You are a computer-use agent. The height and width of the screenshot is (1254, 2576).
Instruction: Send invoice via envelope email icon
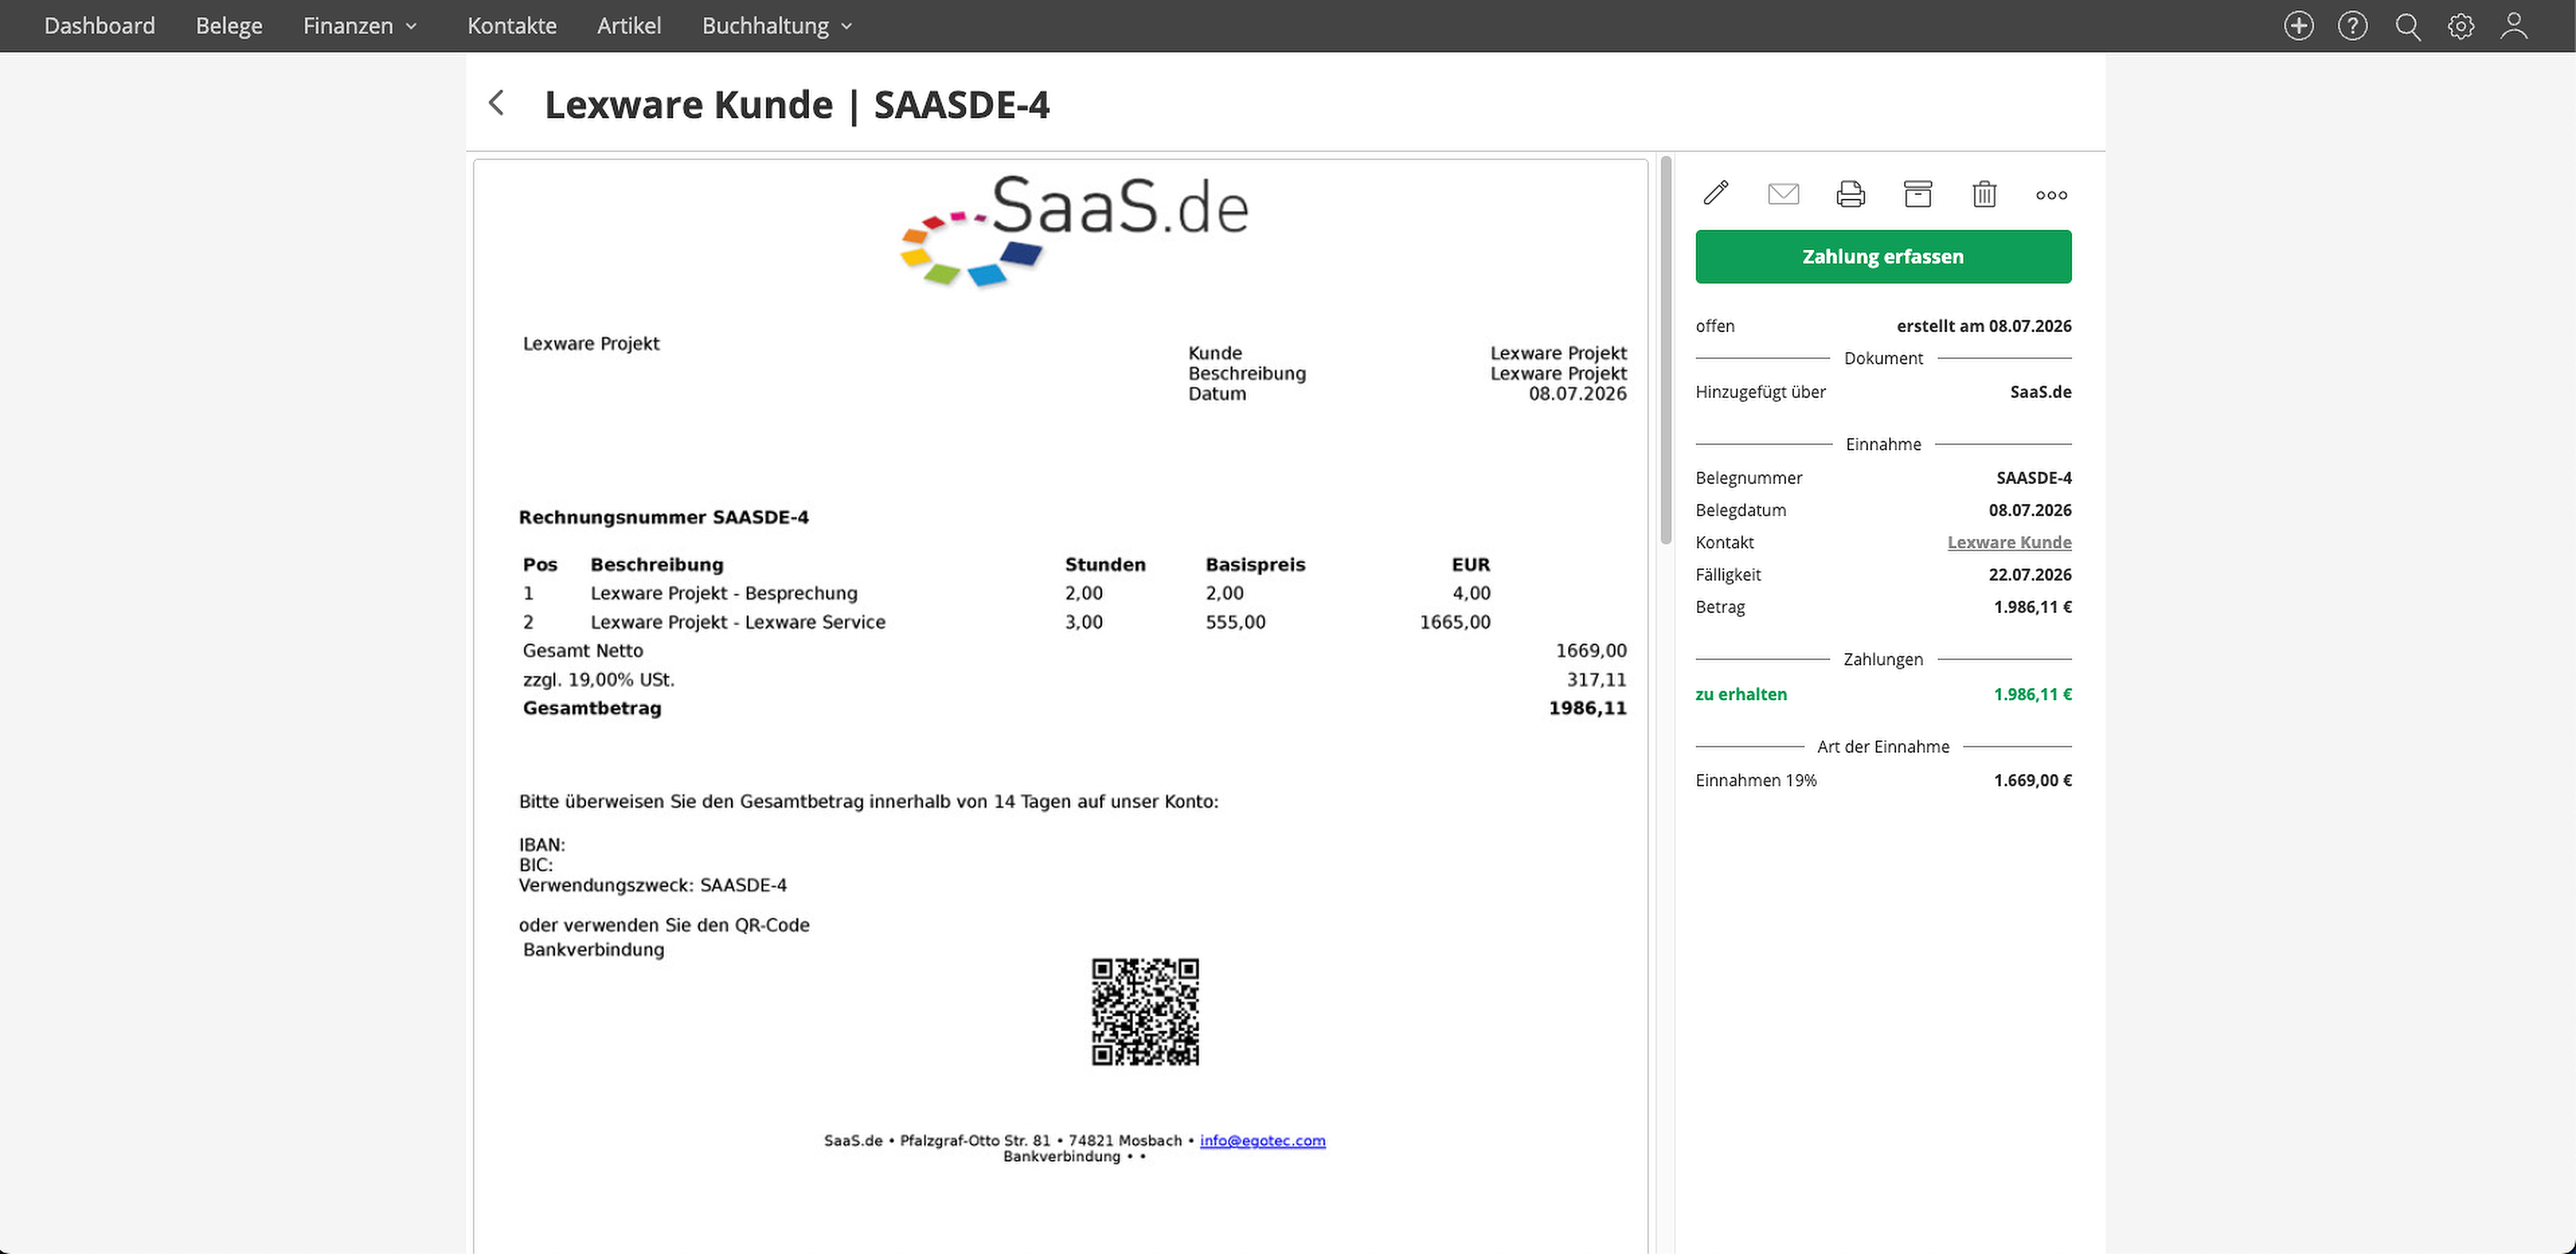(x=1783, y=193)
